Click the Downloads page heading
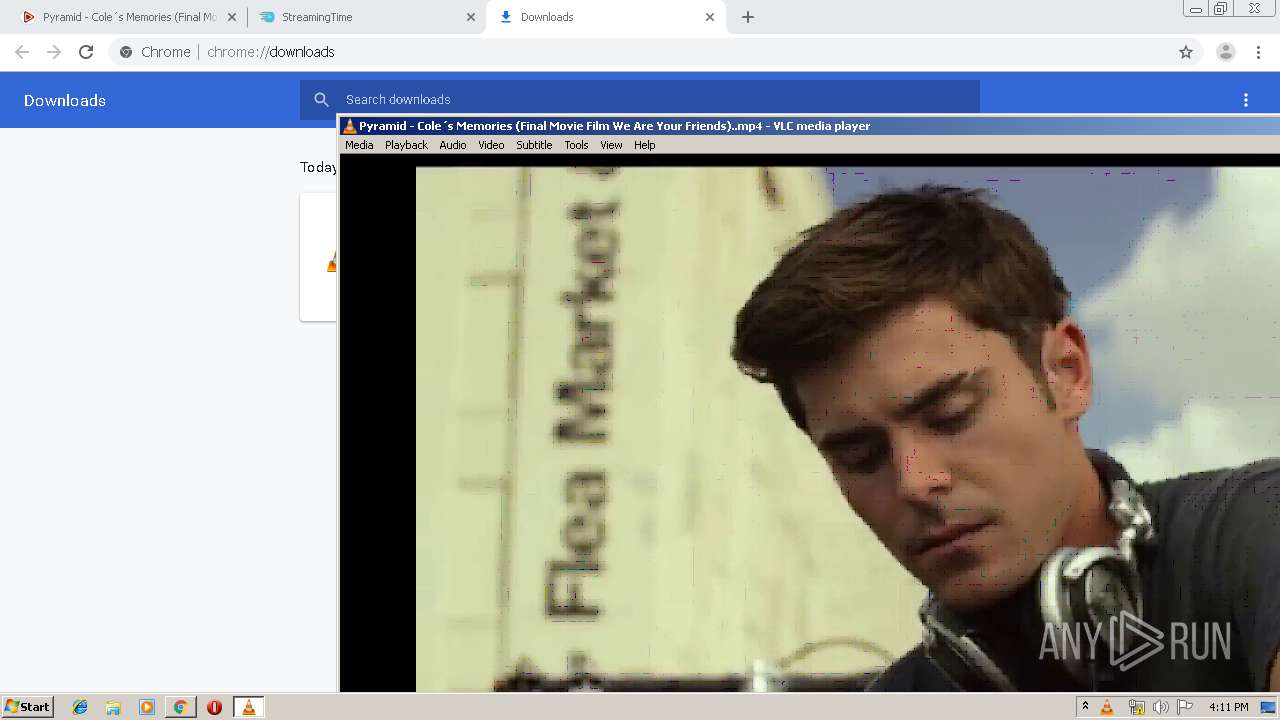 (x=65, y=100)
